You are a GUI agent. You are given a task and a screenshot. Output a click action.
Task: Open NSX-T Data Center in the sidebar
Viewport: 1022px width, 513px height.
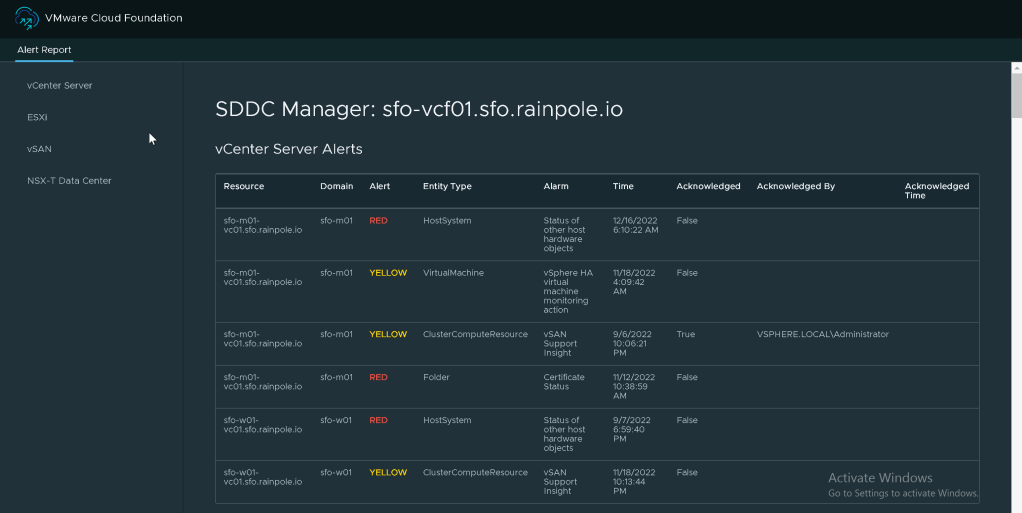click(x=69, y=181)
